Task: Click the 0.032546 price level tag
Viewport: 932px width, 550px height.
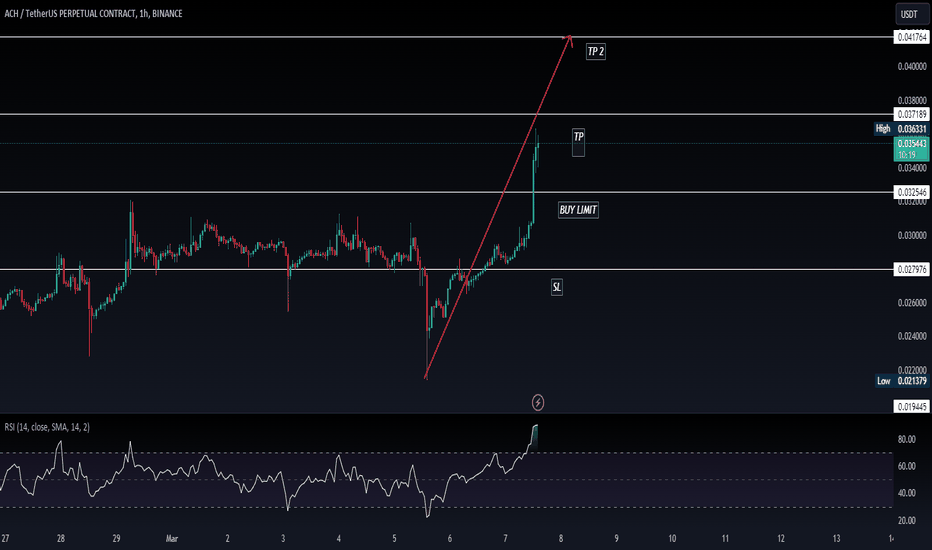Action: tap(912, 192)
